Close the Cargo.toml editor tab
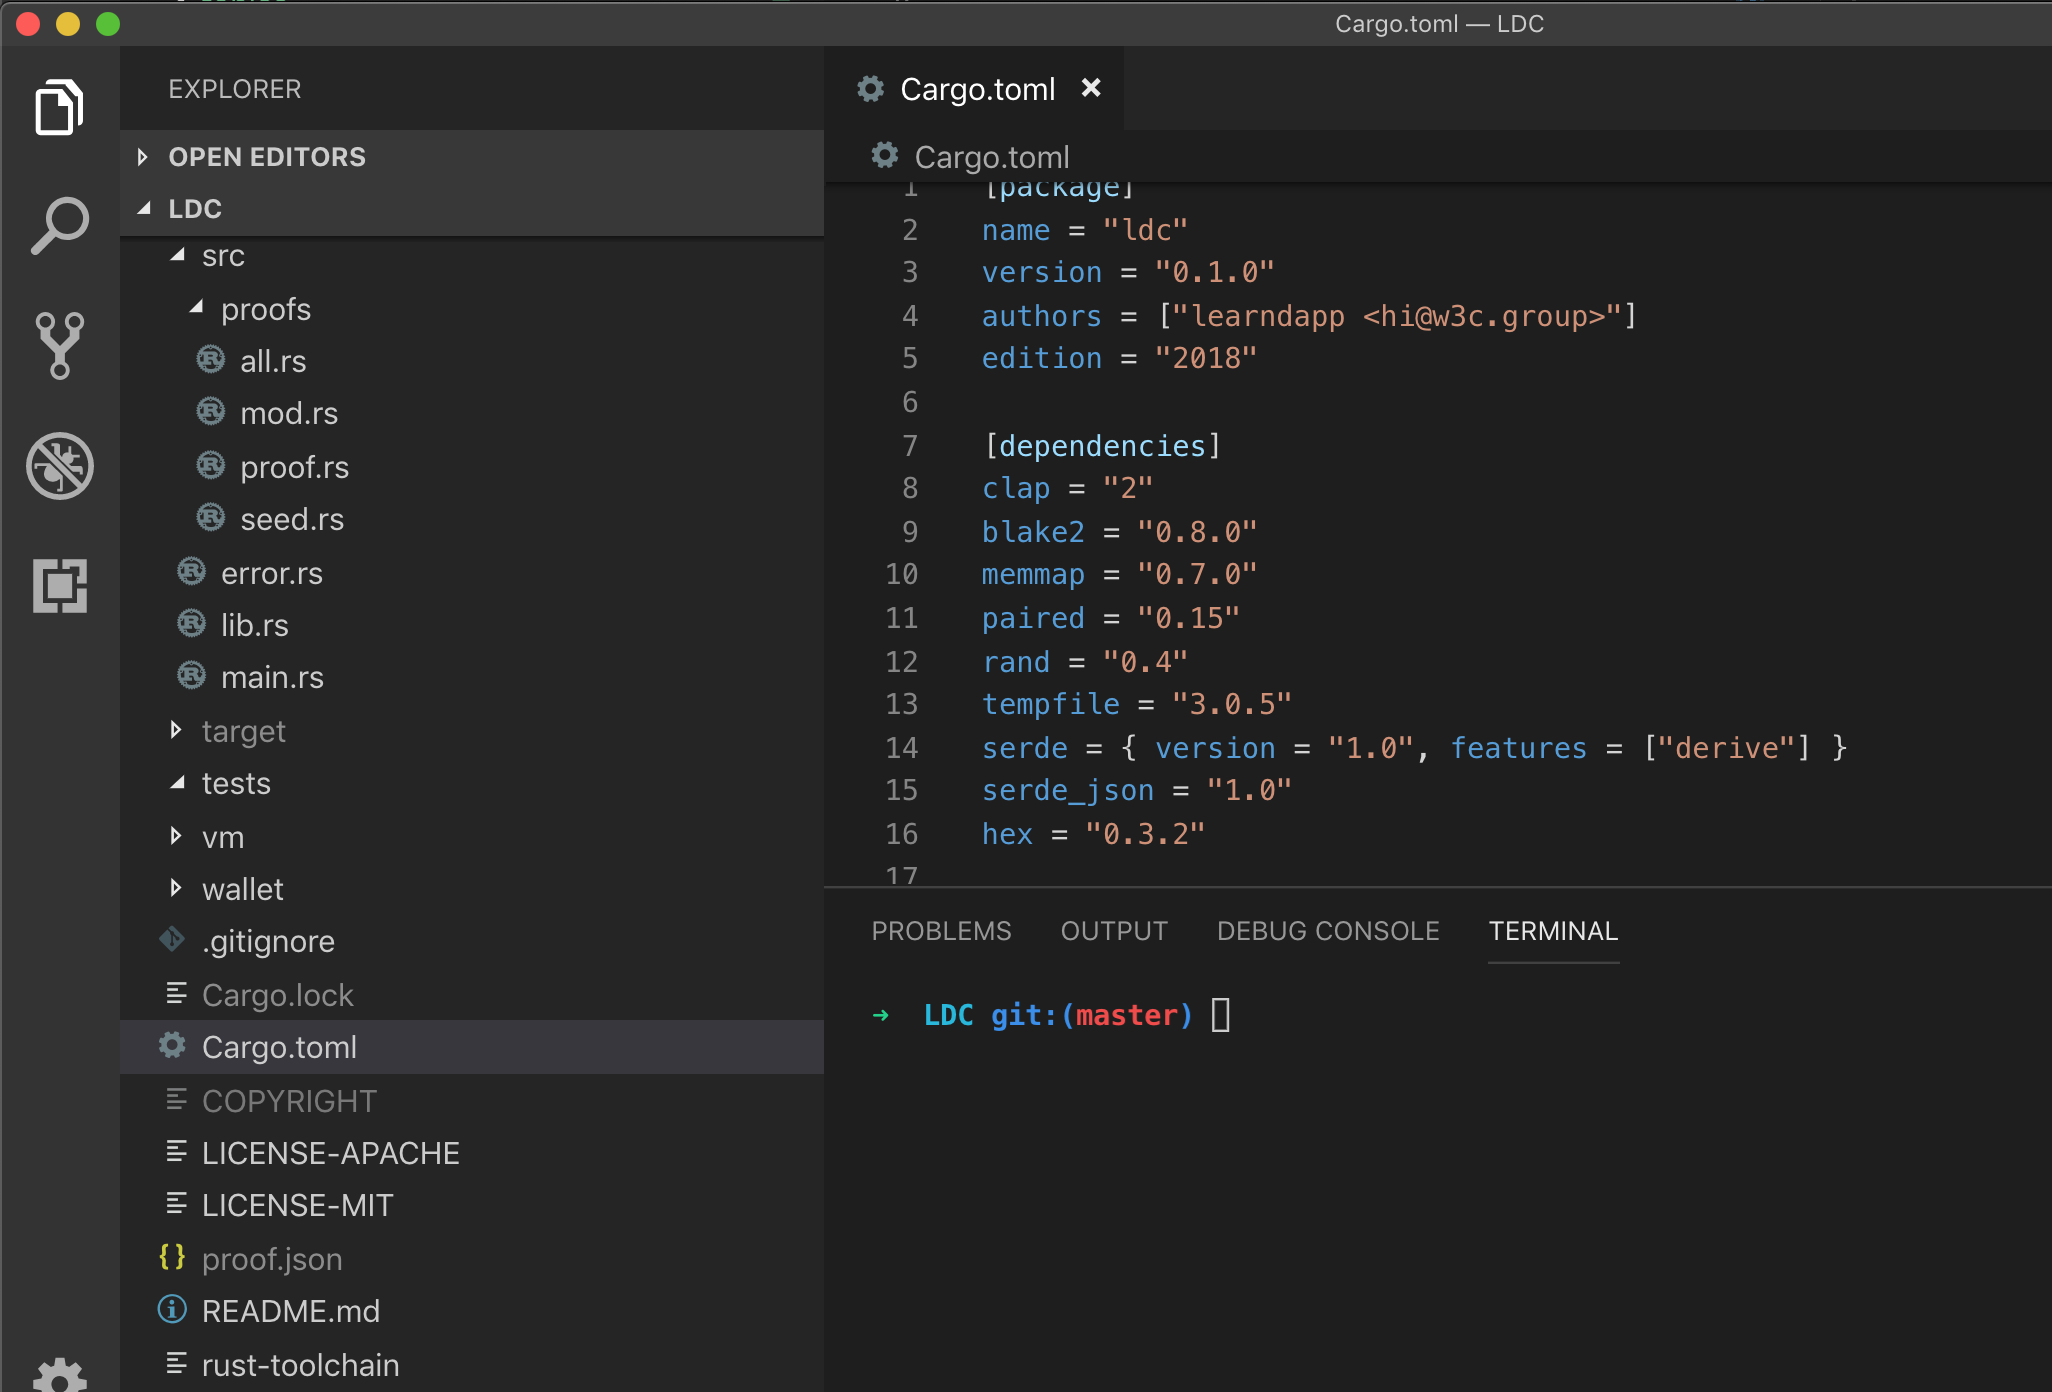Image resolution: width=2052 pixels, height=1392 pixels. click(1091, 88)
